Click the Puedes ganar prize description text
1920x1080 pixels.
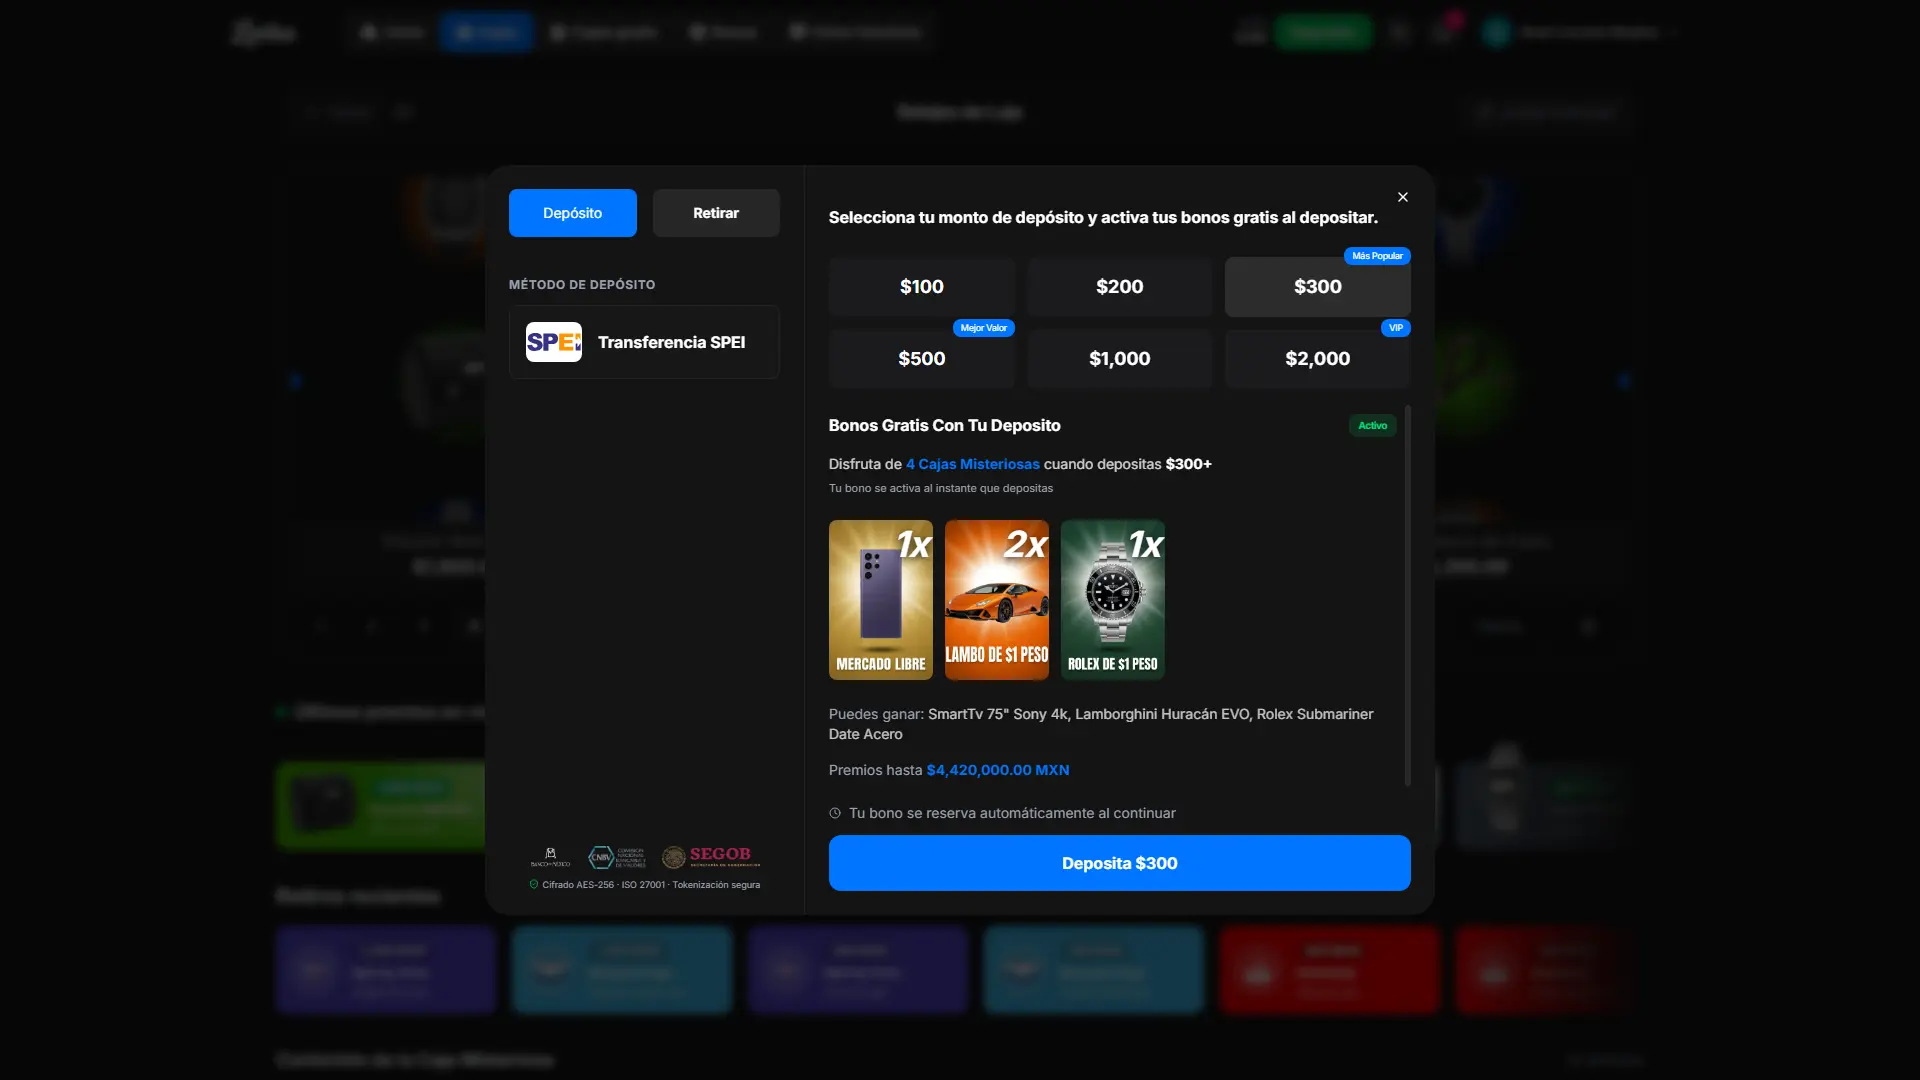1100,724
